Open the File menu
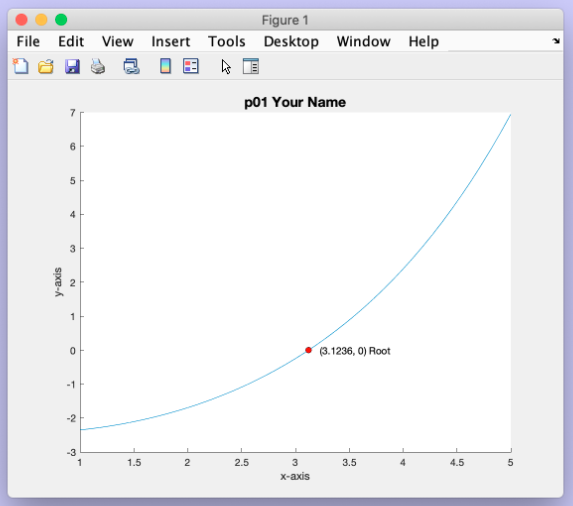Viewport: 573px width, 506px height. point(28,41)
